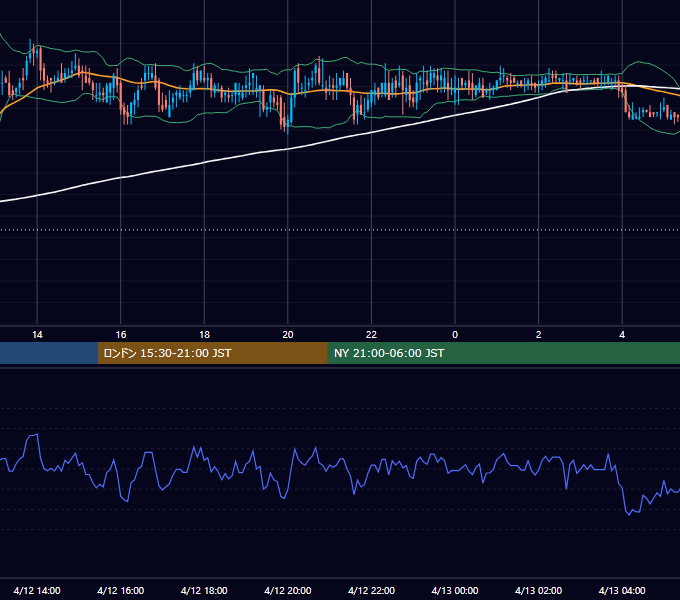Click the 0 hour axis label
The width and height of the screenshot is (680, 600).
pyautogui.click(x=455, y=335)
